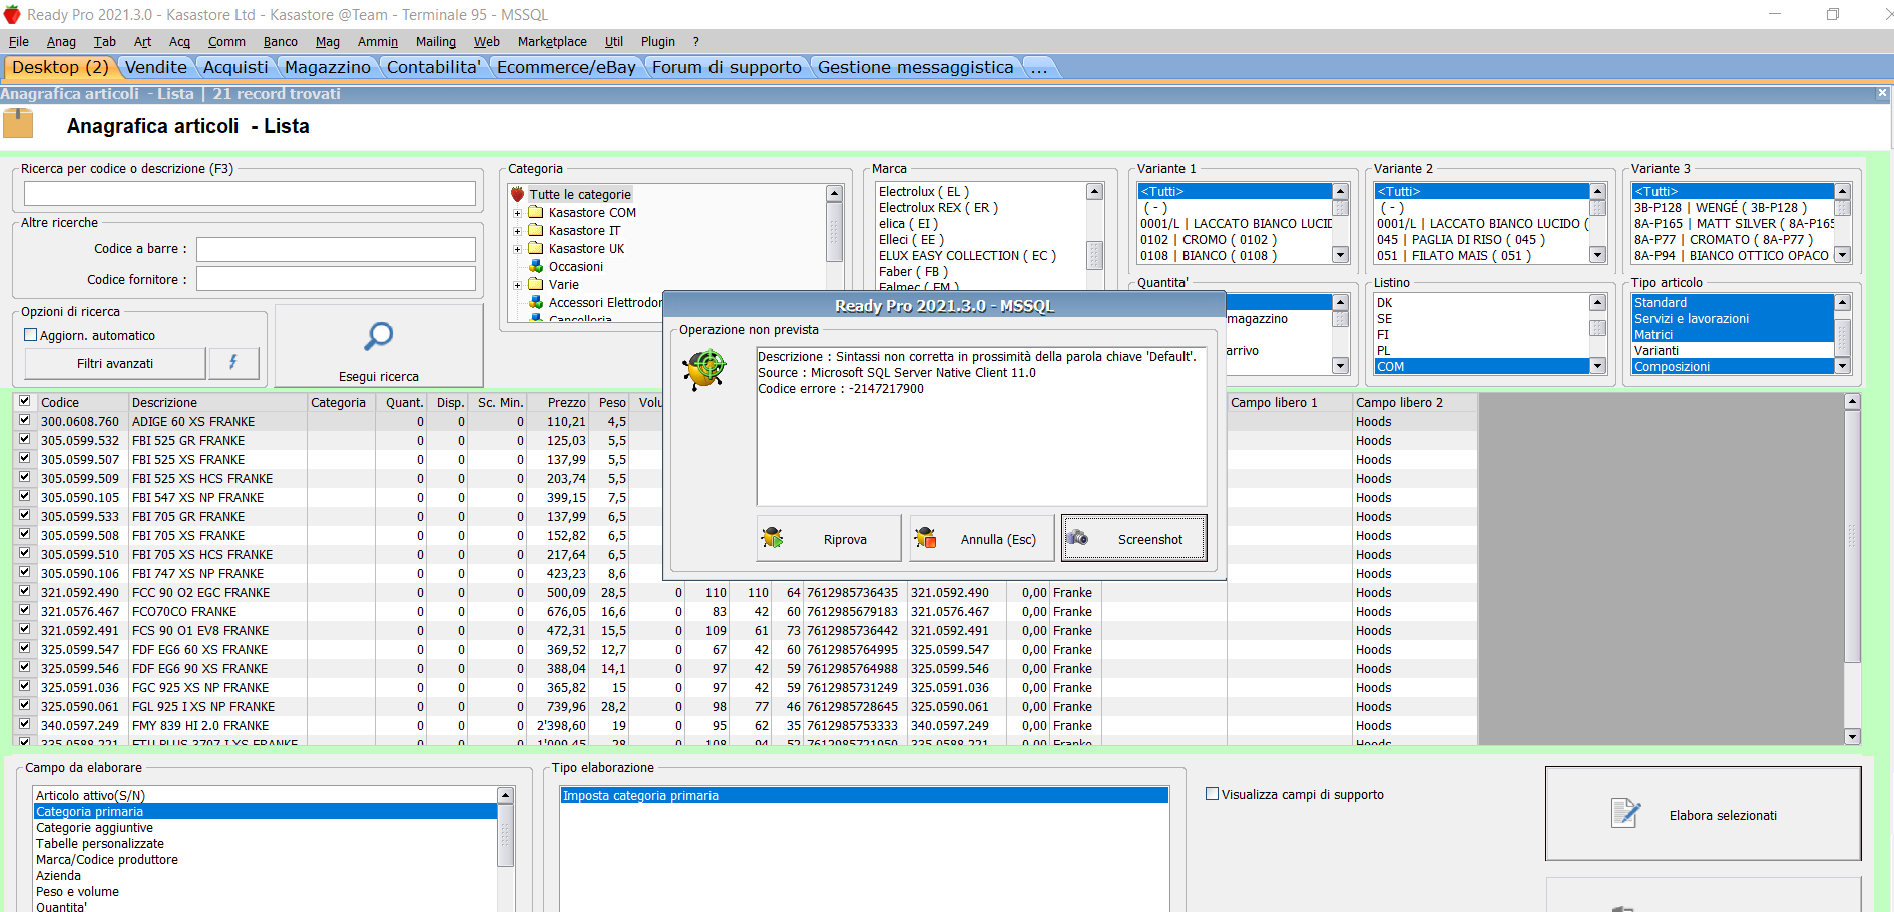Switch to the Vendite tab
Screen dimensions: 1894x912
tap(155, 67)
